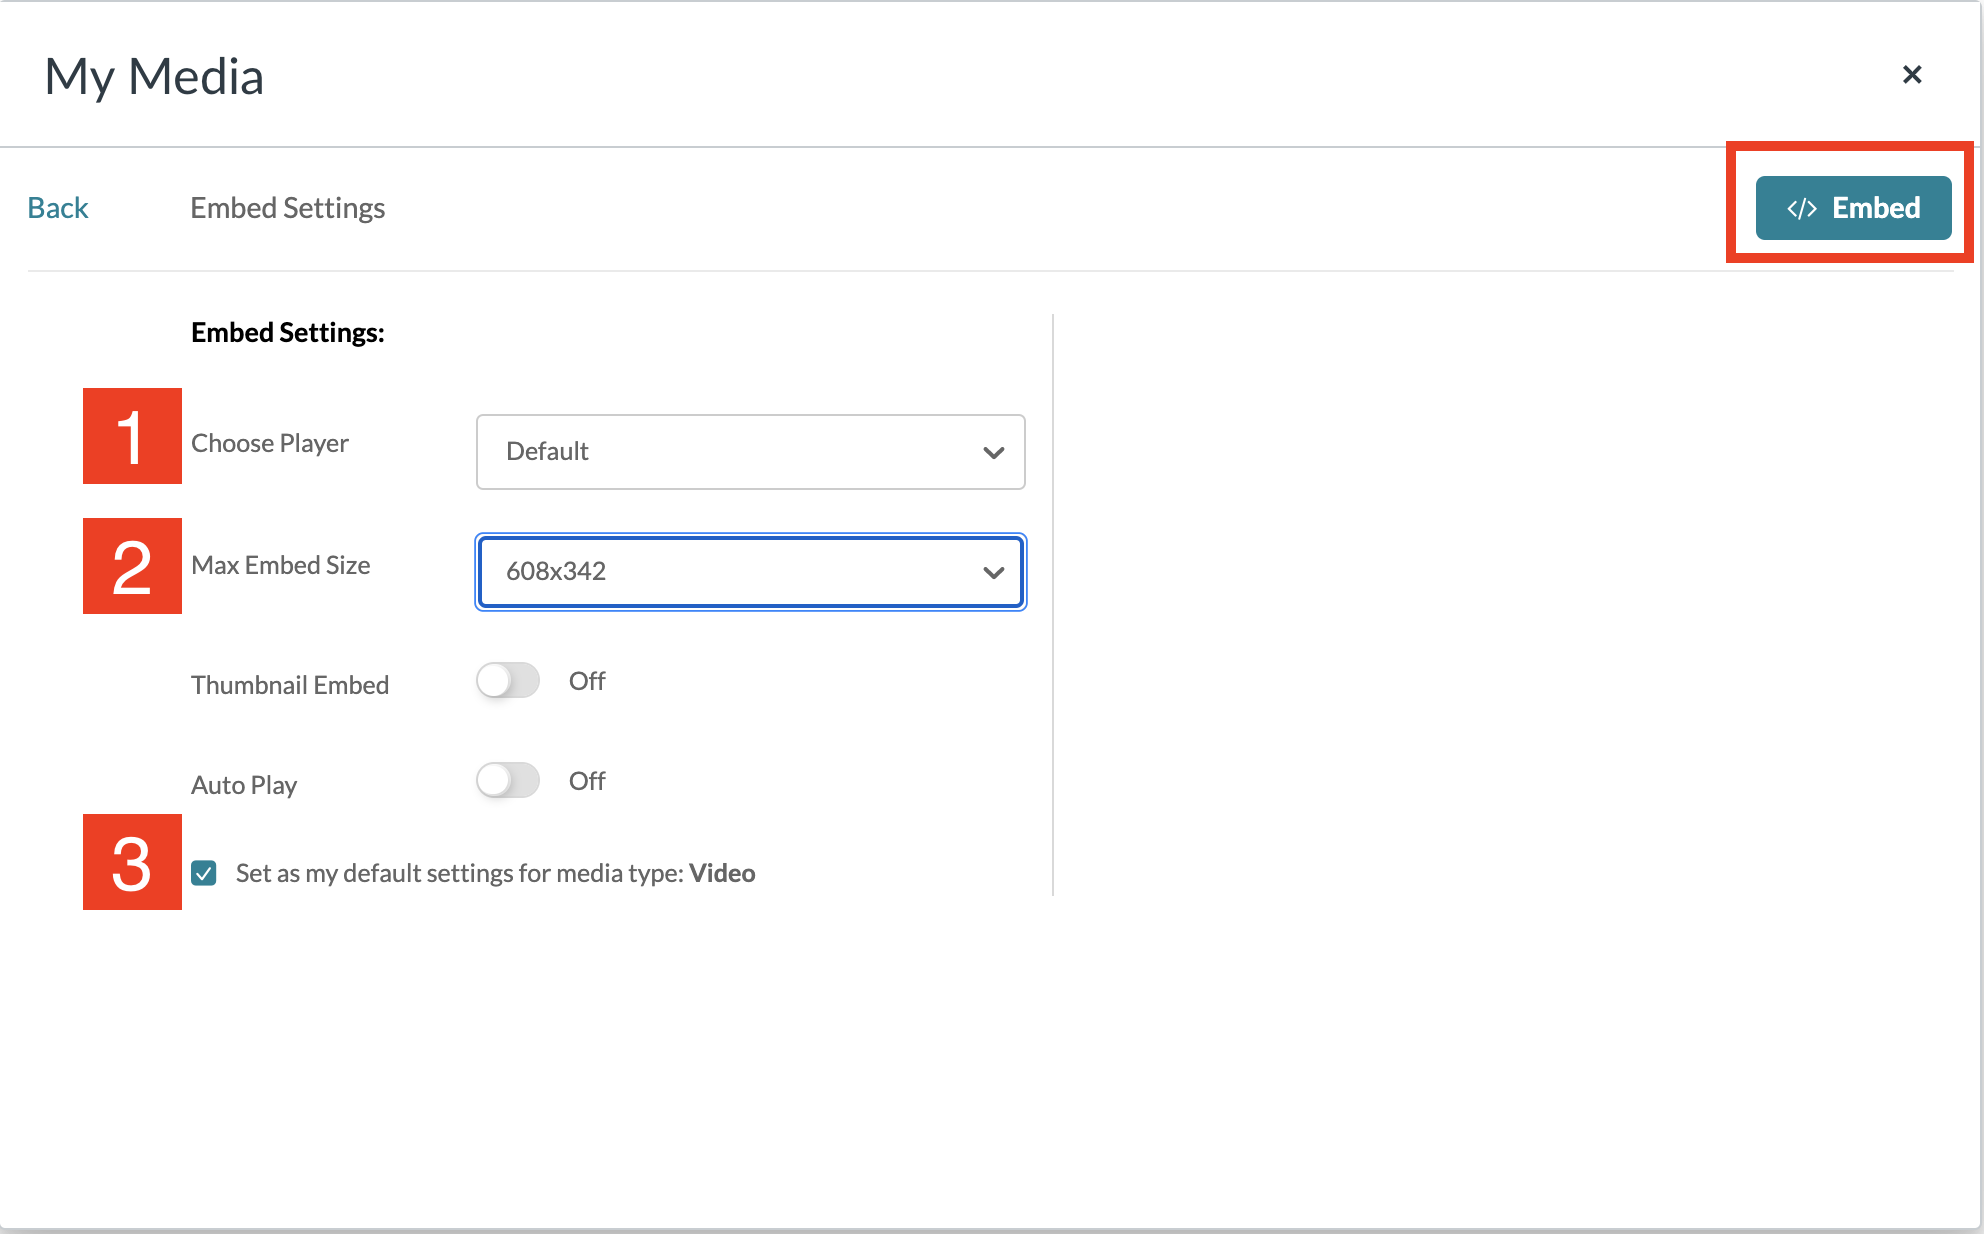Click the Max Embed Size label

pyautogui.click(x=280, y=565)
